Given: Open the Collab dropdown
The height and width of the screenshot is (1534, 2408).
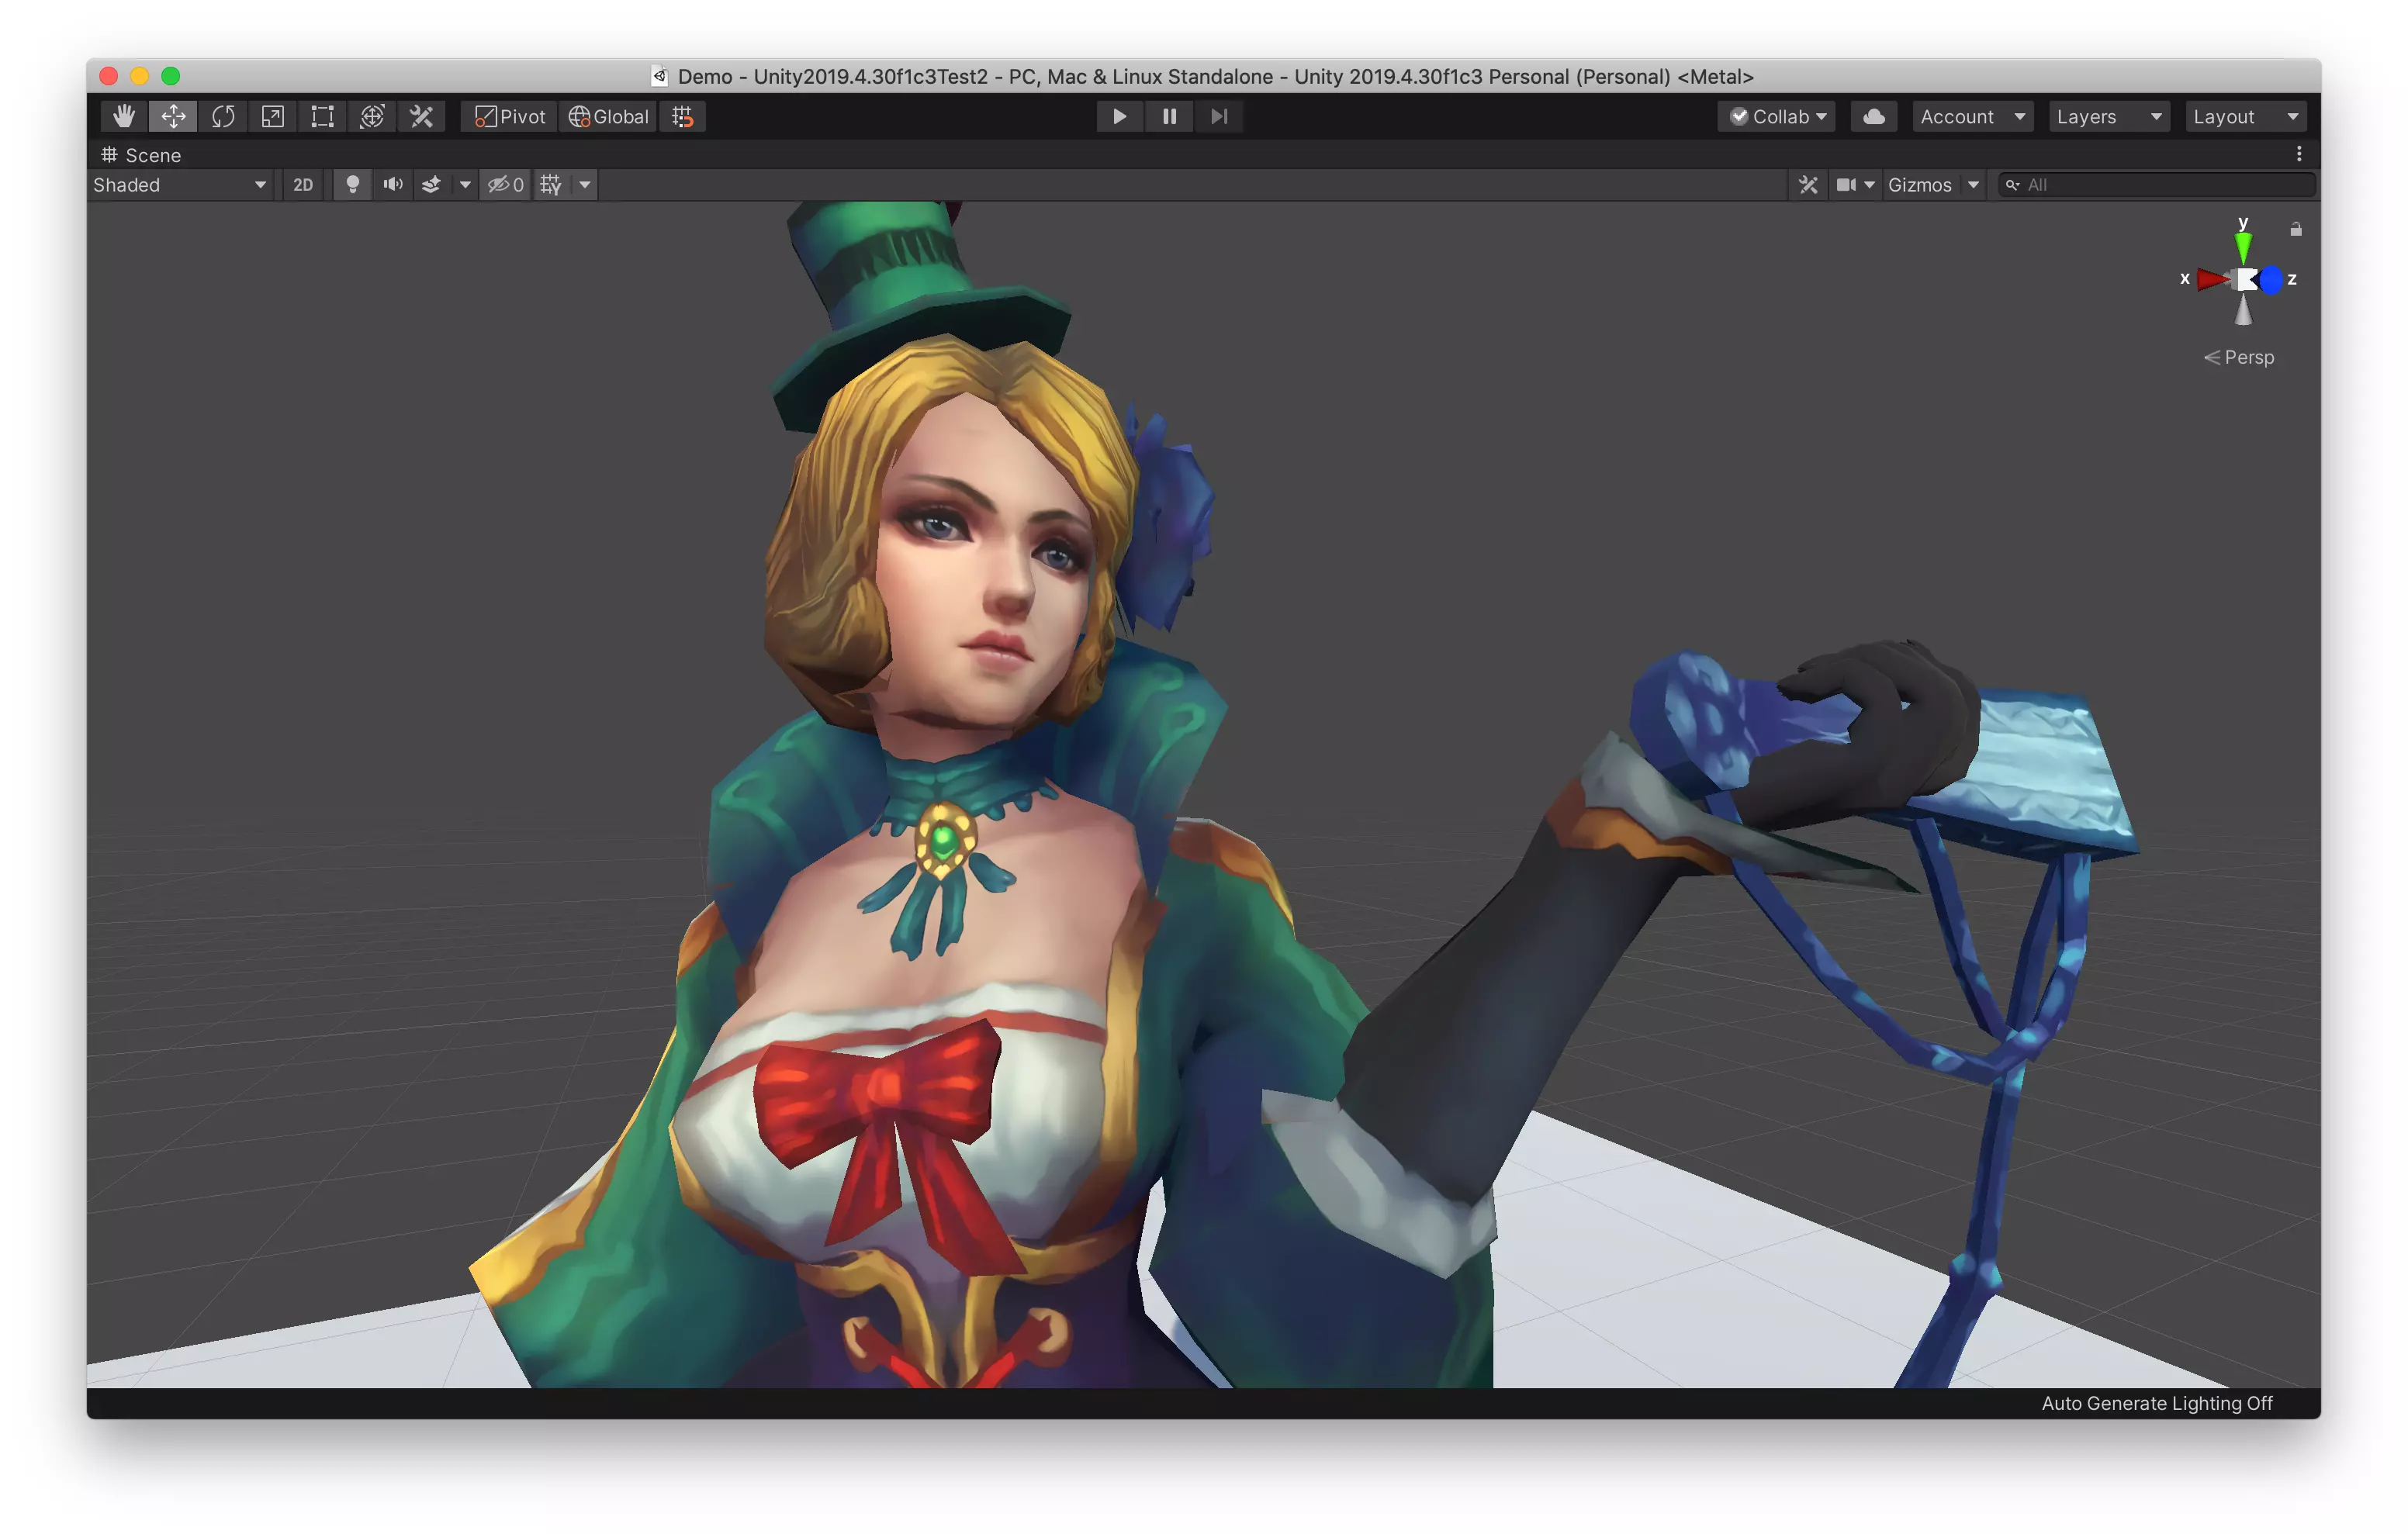Looking at the screenshot, I should click(x=1777, y=117).
